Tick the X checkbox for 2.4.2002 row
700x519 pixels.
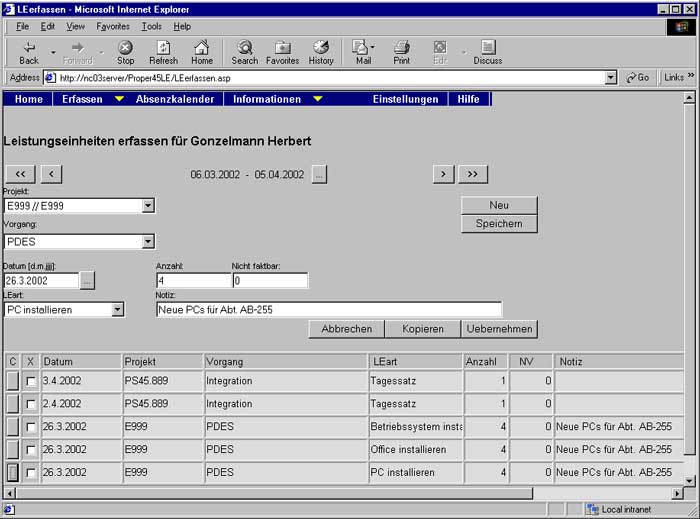pyautogui.click(x=30, y=403)
